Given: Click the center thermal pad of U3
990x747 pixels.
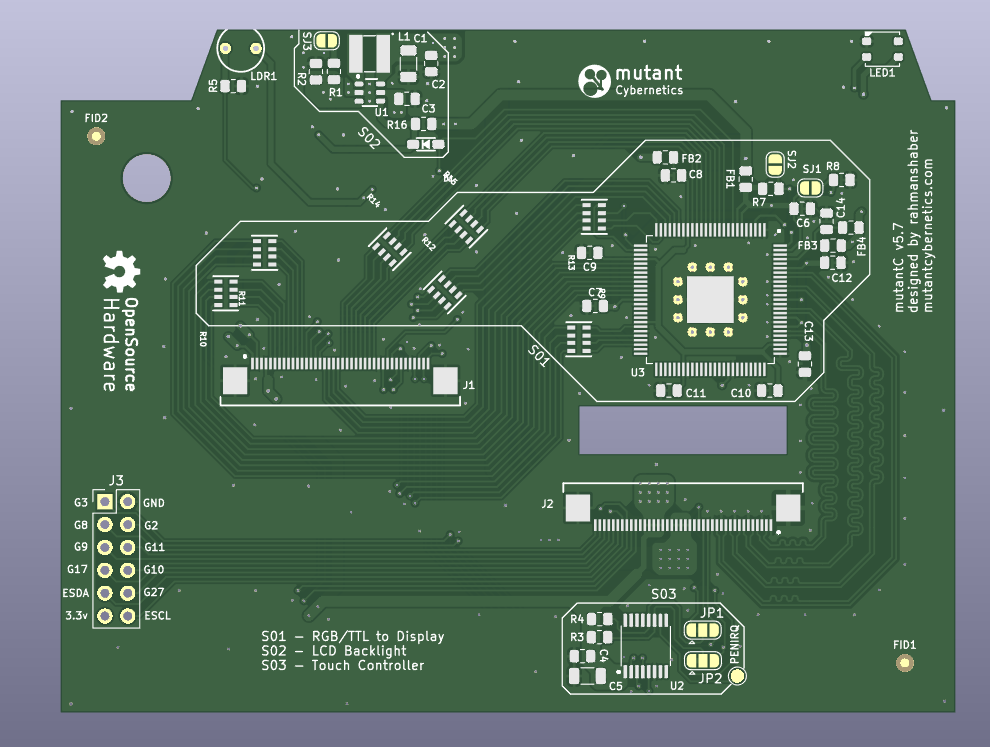Looking at the screenshot, I should click(710, 299).
